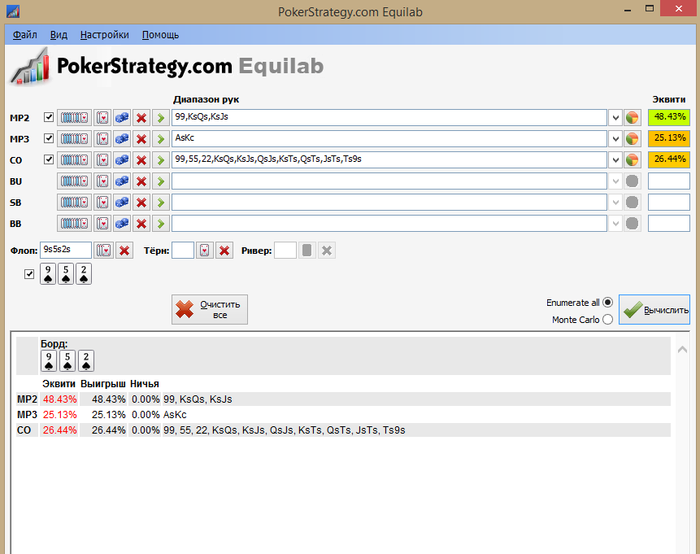Open flop card selector icon

tap(104, 250)
